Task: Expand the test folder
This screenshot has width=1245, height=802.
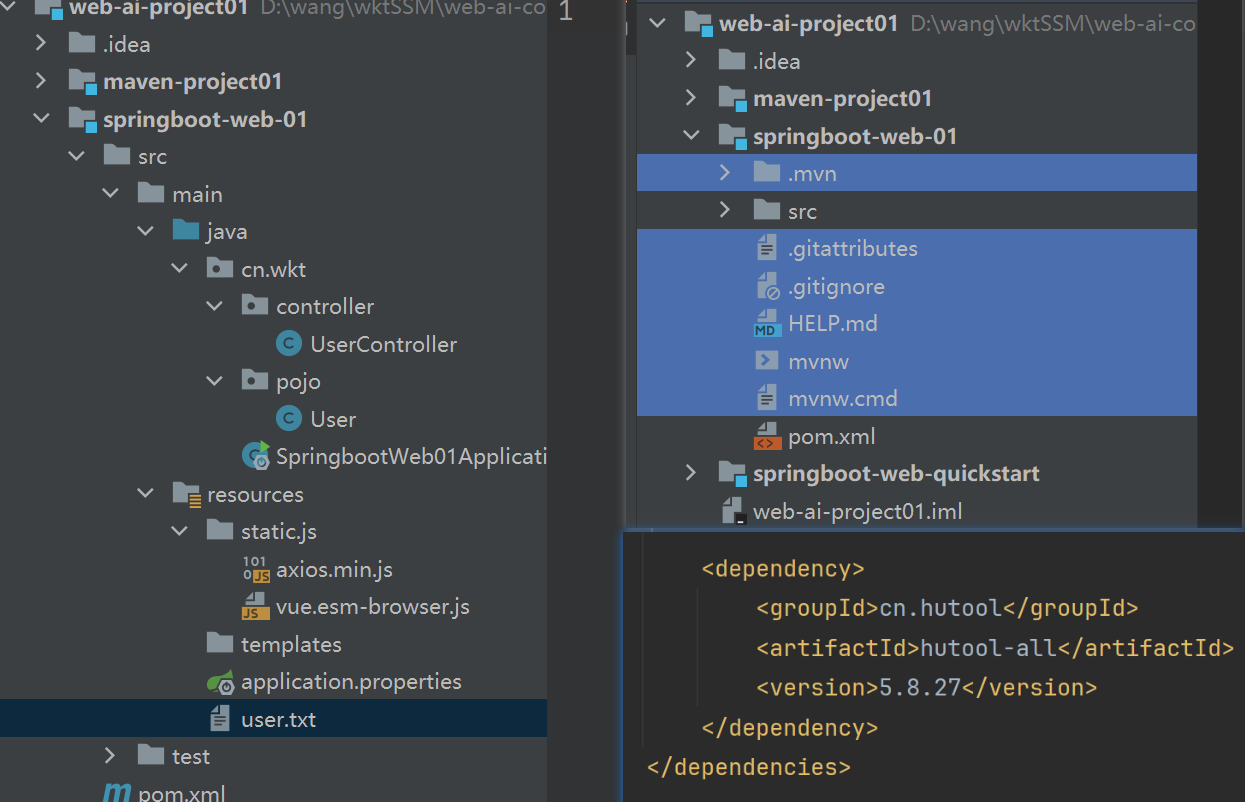Action: point(111,756)
